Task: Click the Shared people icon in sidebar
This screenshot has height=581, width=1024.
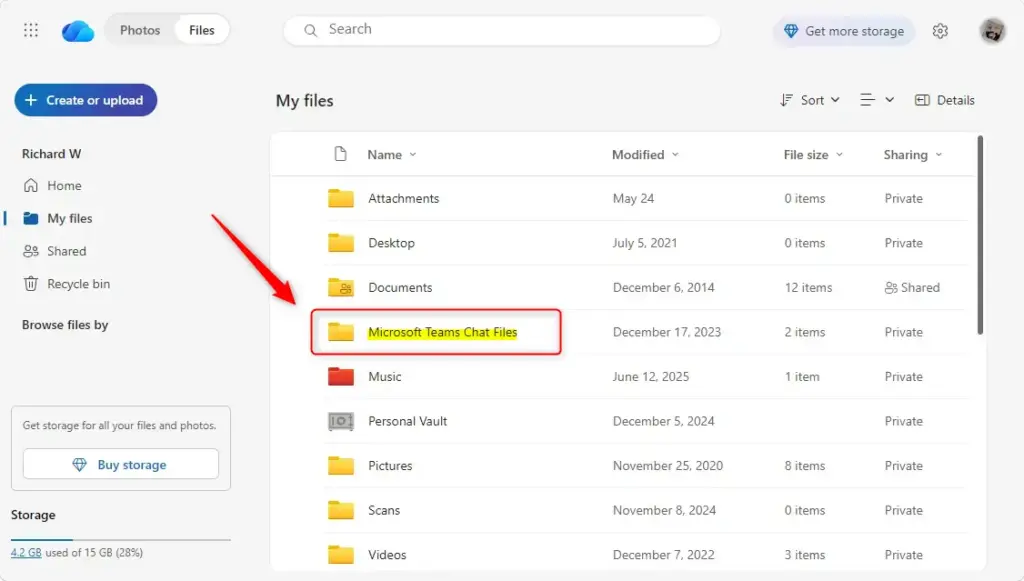Action: point(31,251)
